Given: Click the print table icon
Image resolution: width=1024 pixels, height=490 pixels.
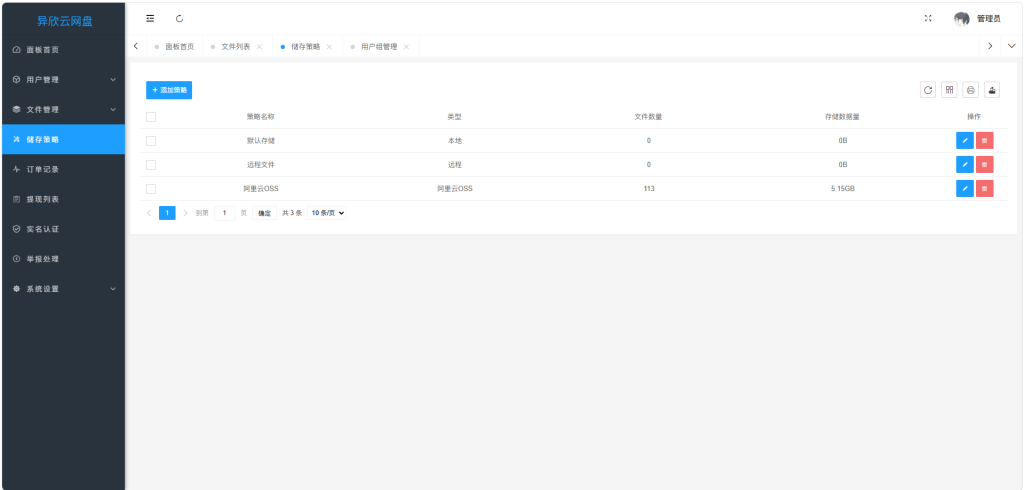Looking at the screenshot, I should click(x=970, y=90).
